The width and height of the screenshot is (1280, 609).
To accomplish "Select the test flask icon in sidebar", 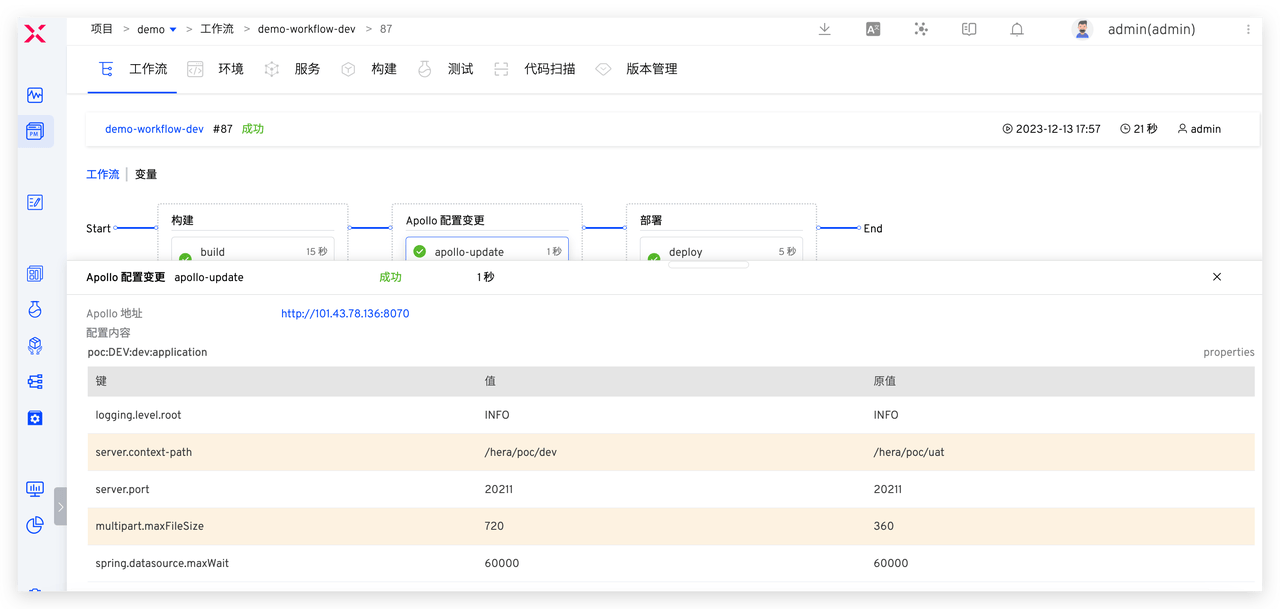I will (x=35, y=310).
